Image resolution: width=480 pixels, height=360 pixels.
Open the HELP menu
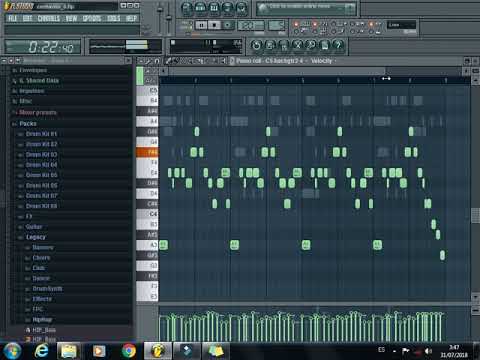pos(131,18)
